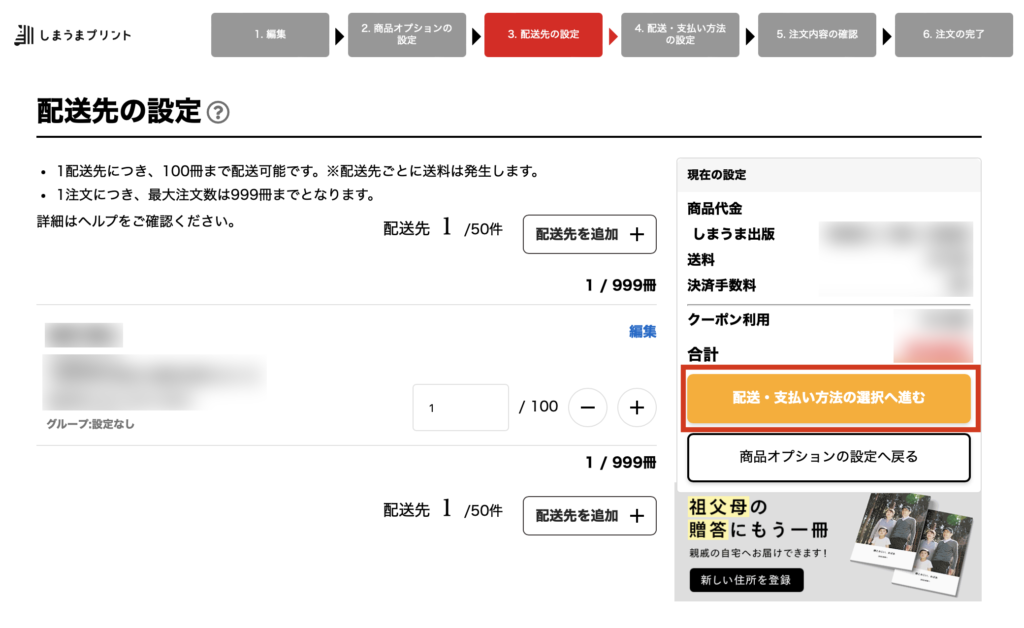Click the bottom 配送先を追加 button
Screen dimensions: 1024x628
(589, 516)
